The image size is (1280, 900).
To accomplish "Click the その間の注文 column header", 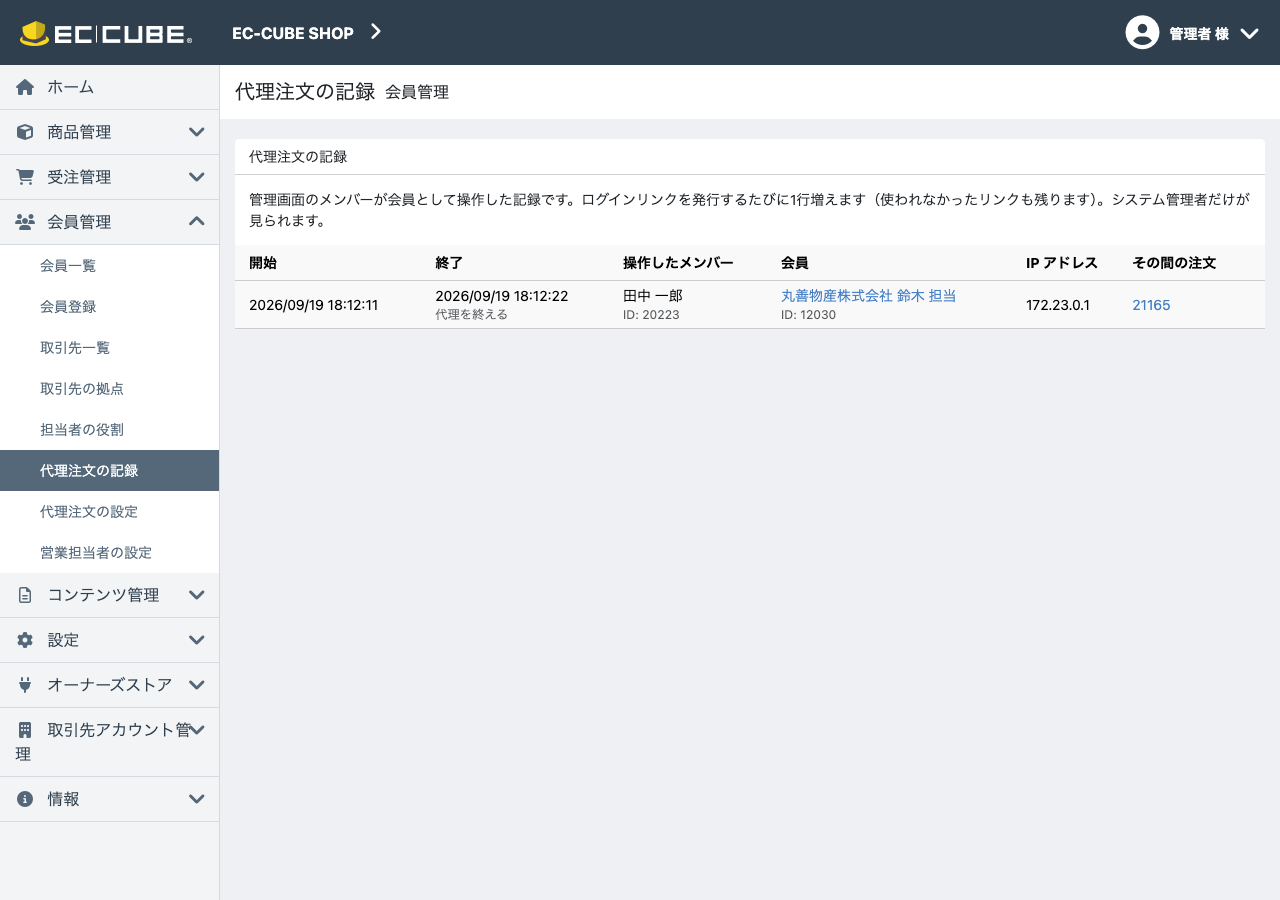I will point(1174,263).
